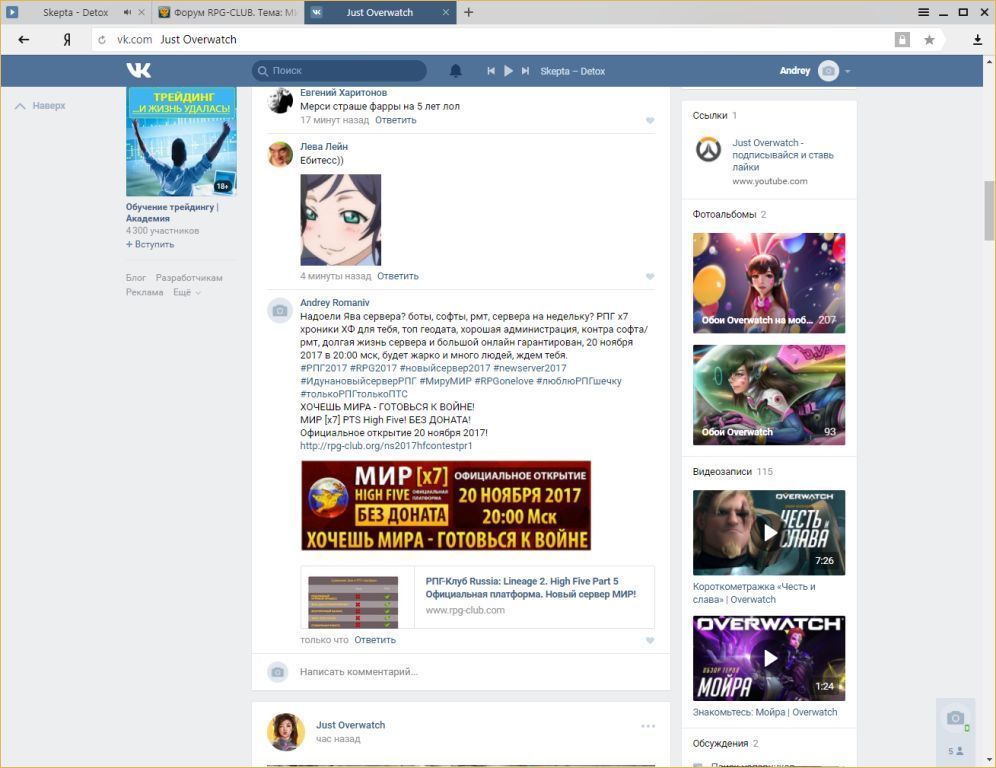This screenshot has width=996, height=768.
Task: Click hashtag #РПГ2017
Action: coord(323,368)
